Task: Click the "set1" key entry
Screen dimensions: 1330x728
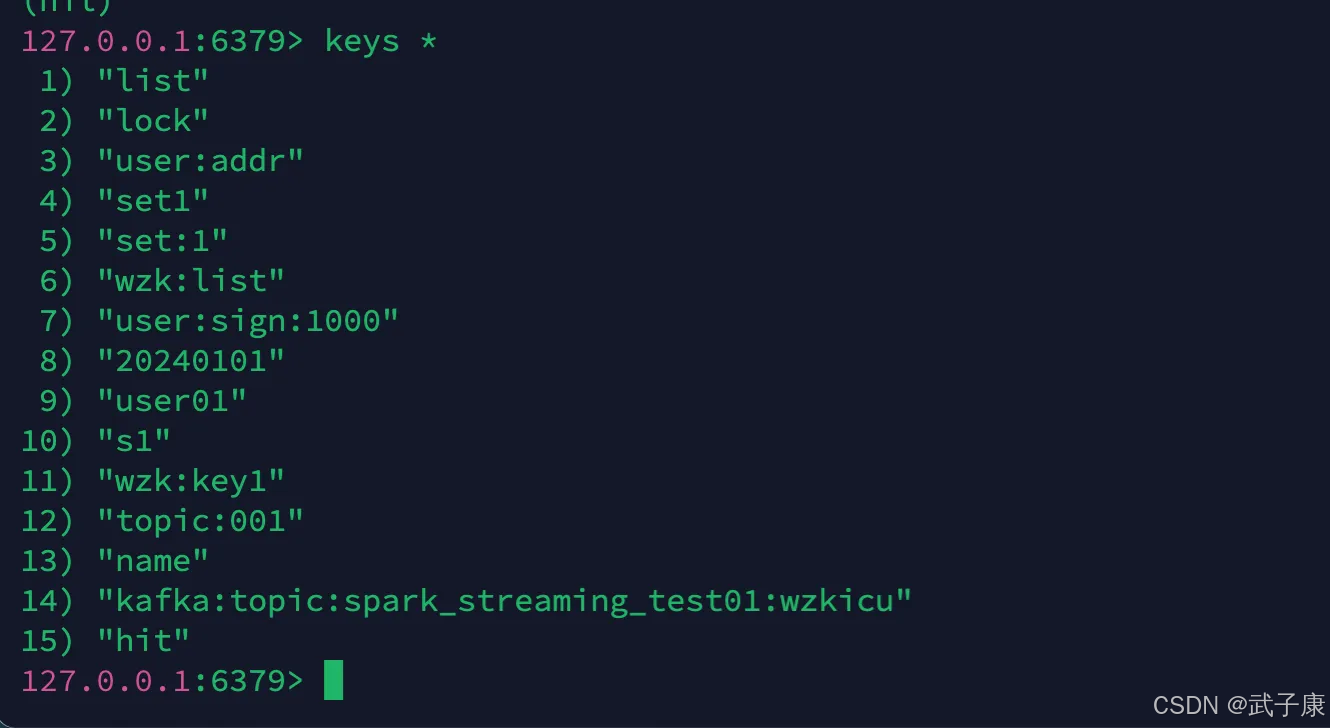Action: pos(153,201)
